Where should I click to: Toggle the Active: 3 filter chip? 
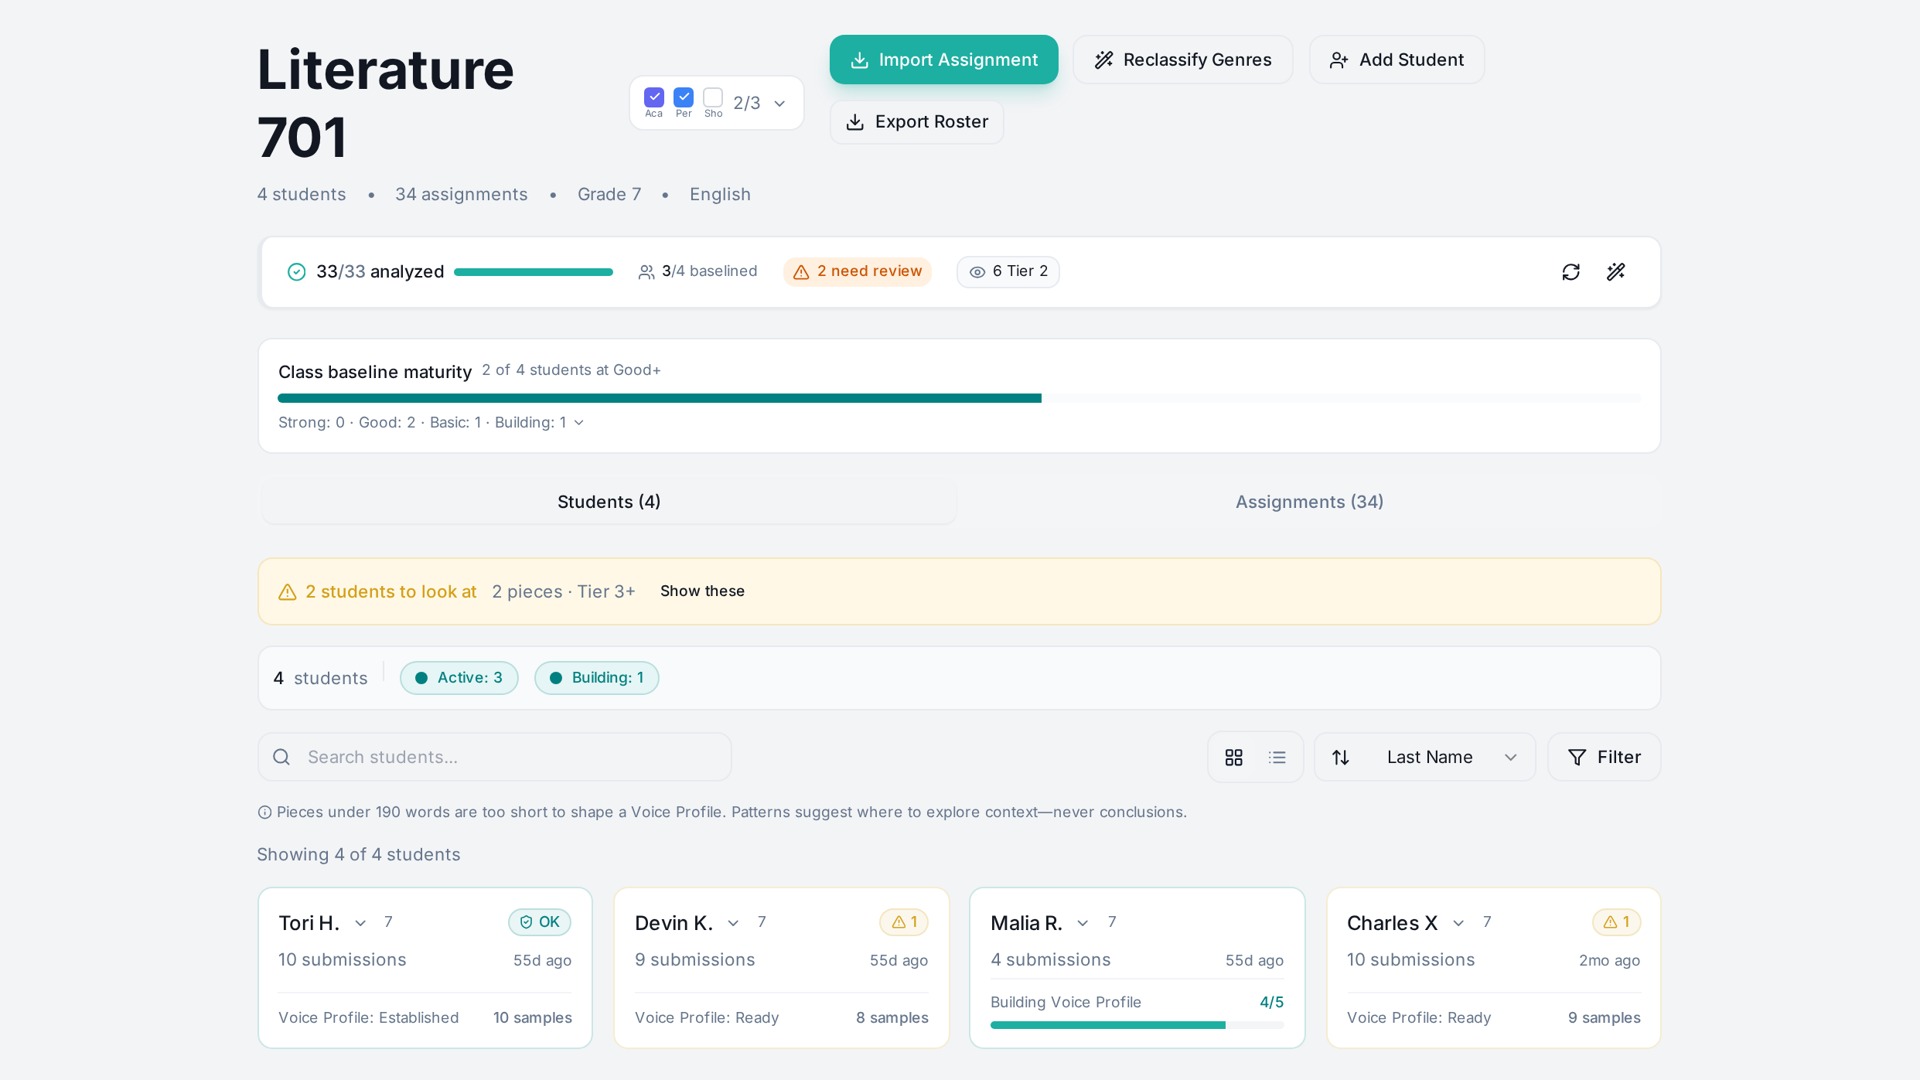pos(459,678)
